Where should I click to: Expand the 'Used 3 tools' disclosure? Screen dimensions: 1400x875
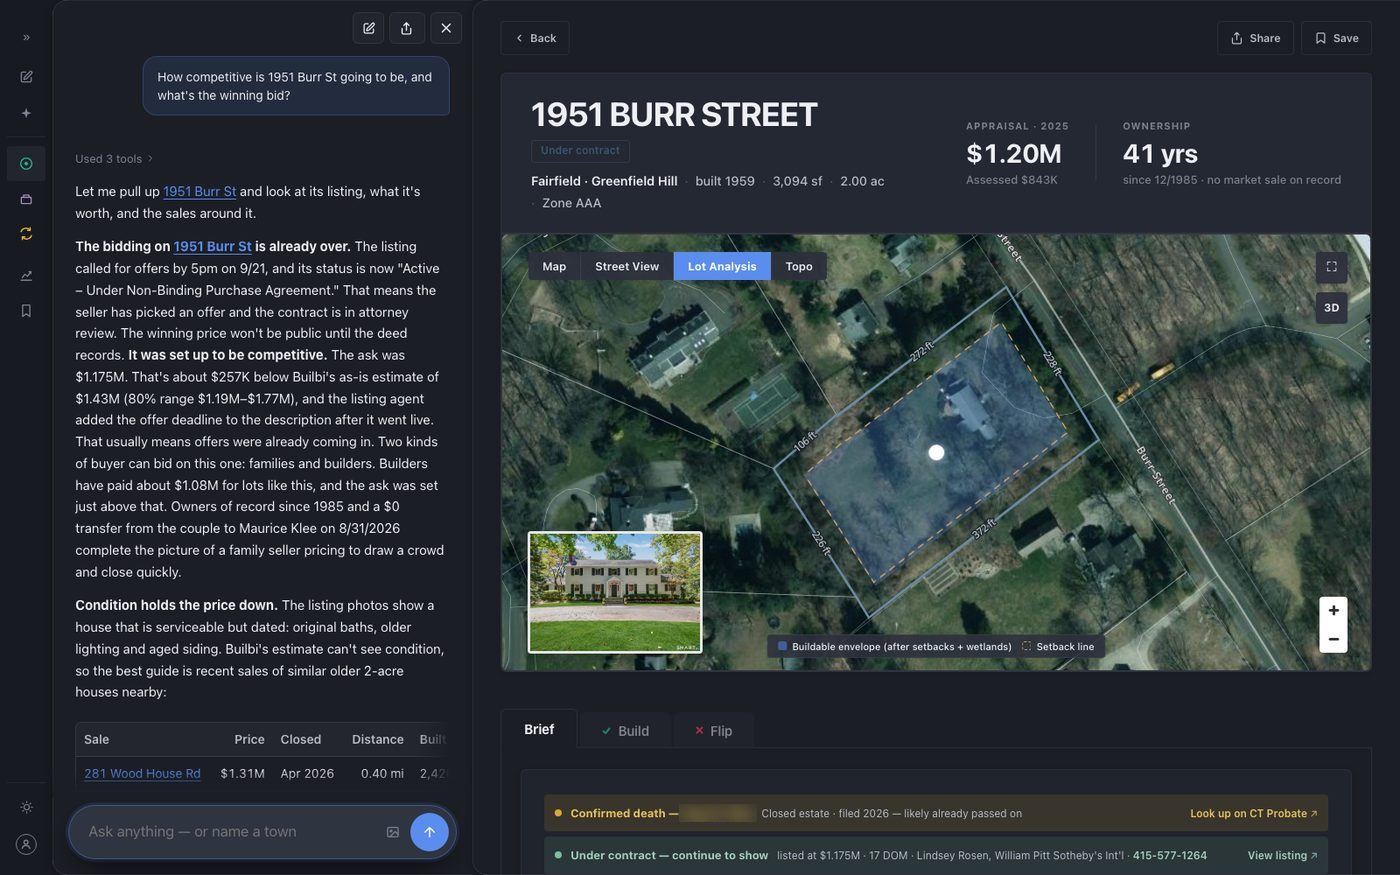point(114,159)
